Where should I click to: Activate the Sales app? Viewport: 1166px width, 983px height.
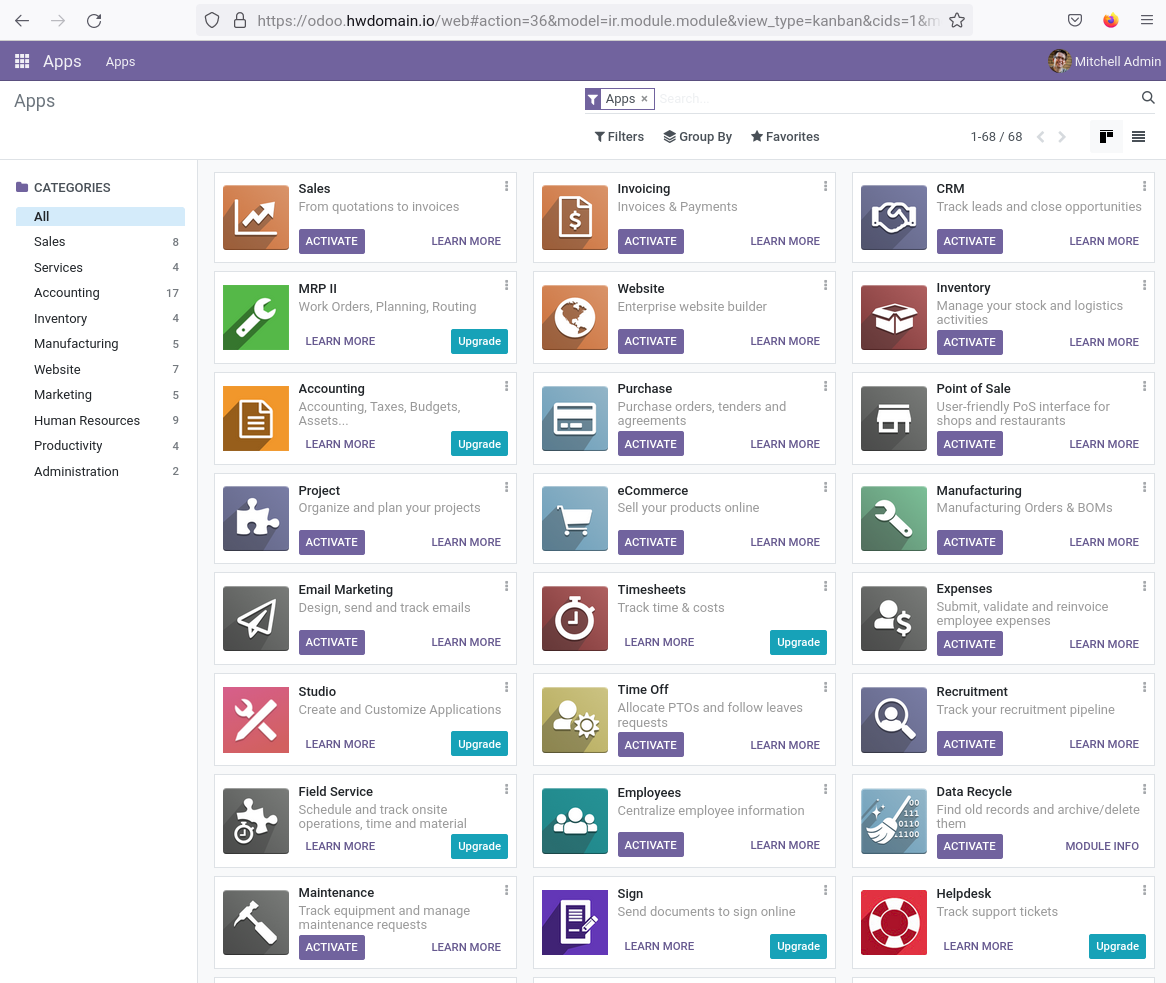click(332, 241)
